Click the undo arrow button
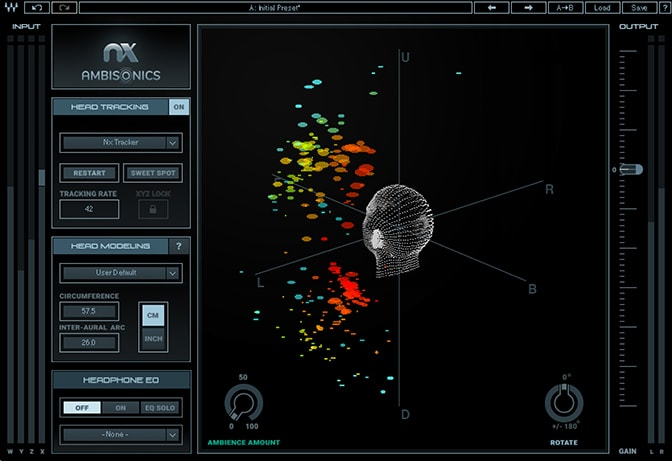The image size is (672, 461). coord(37,7)
